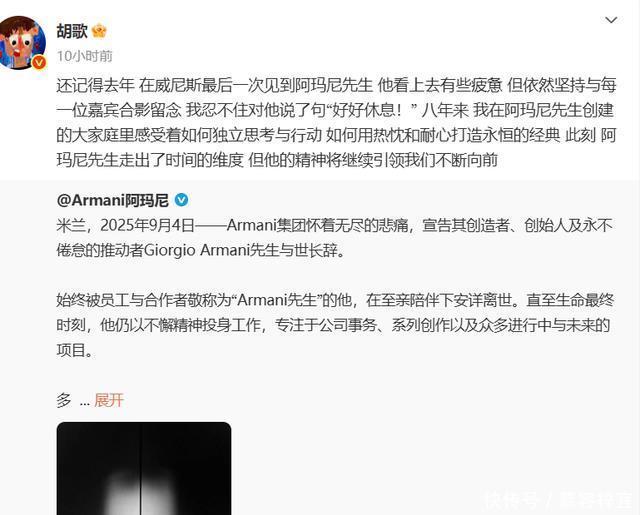Click the crown membership badge beside 胡歌
The width and height of the screenshot is (640, 515).
point(99,31)
